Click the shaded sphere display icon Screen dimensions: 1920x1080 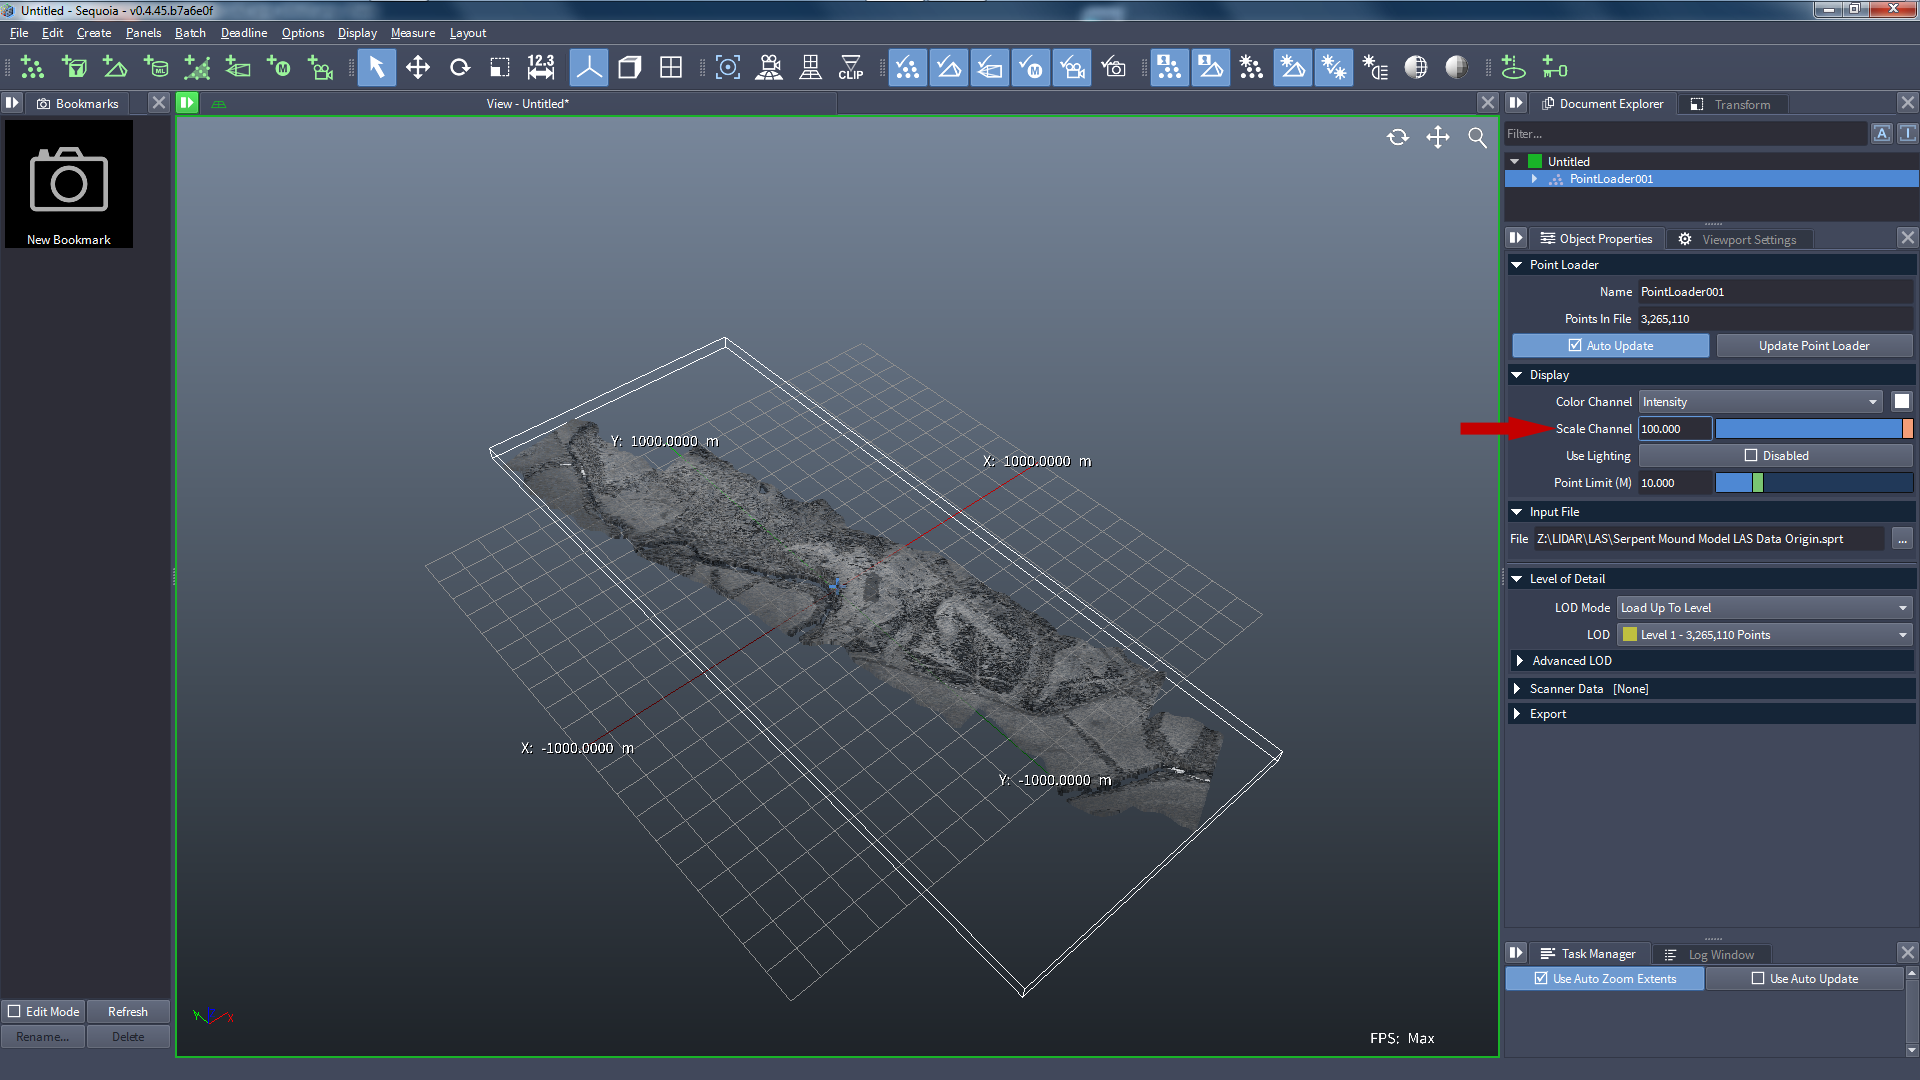click(x=1457, y=68)
